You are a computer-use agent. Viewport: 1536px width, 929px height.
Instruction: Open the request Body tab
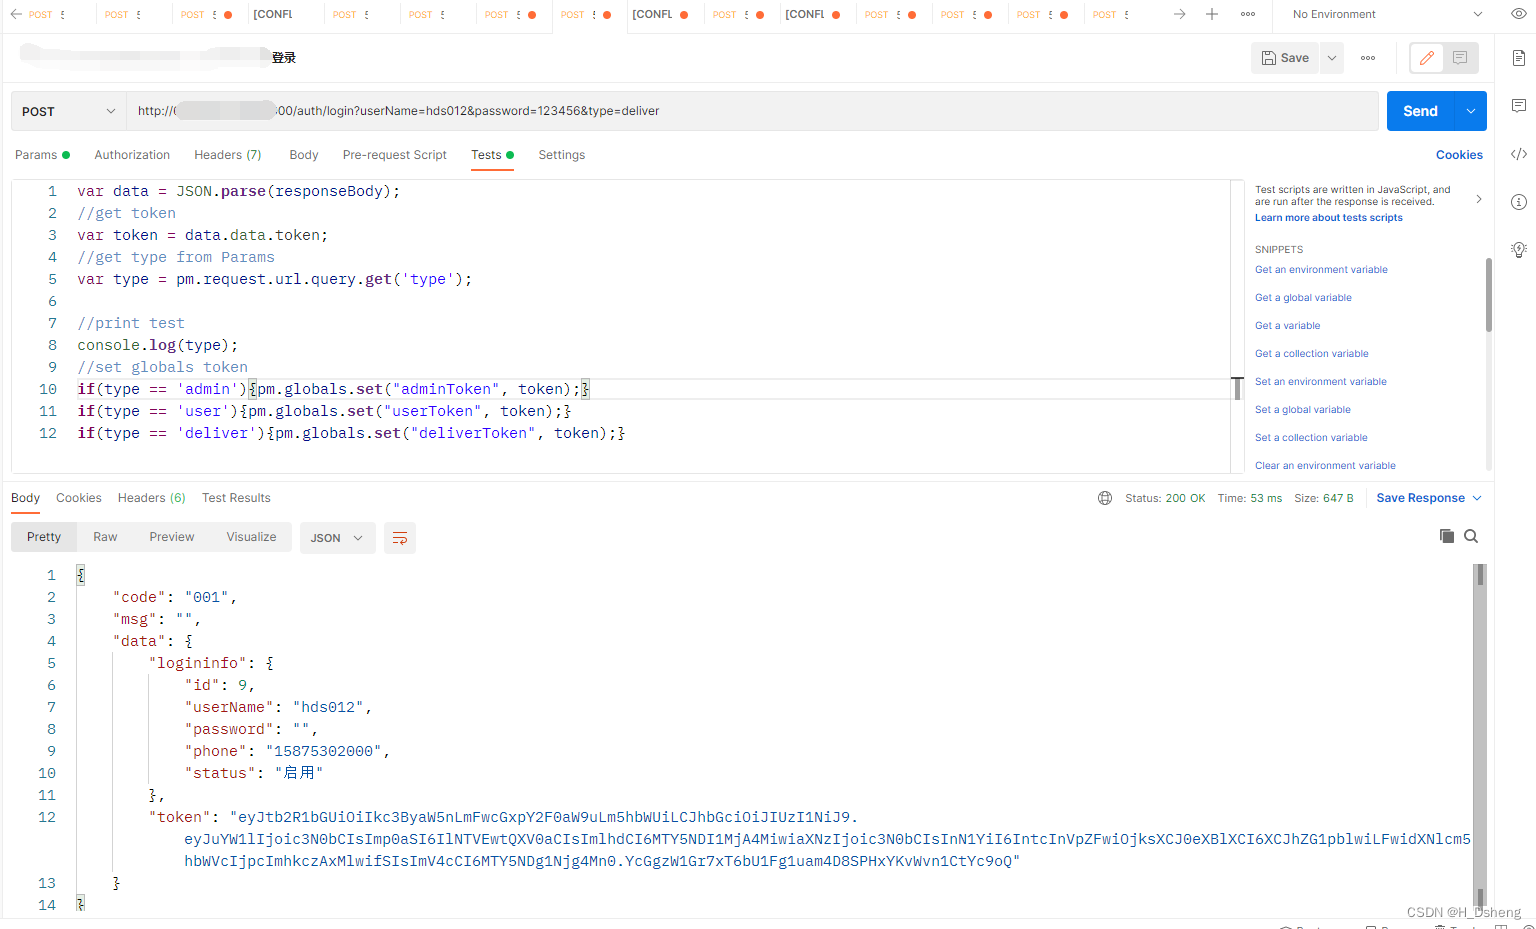coord(304,155)
